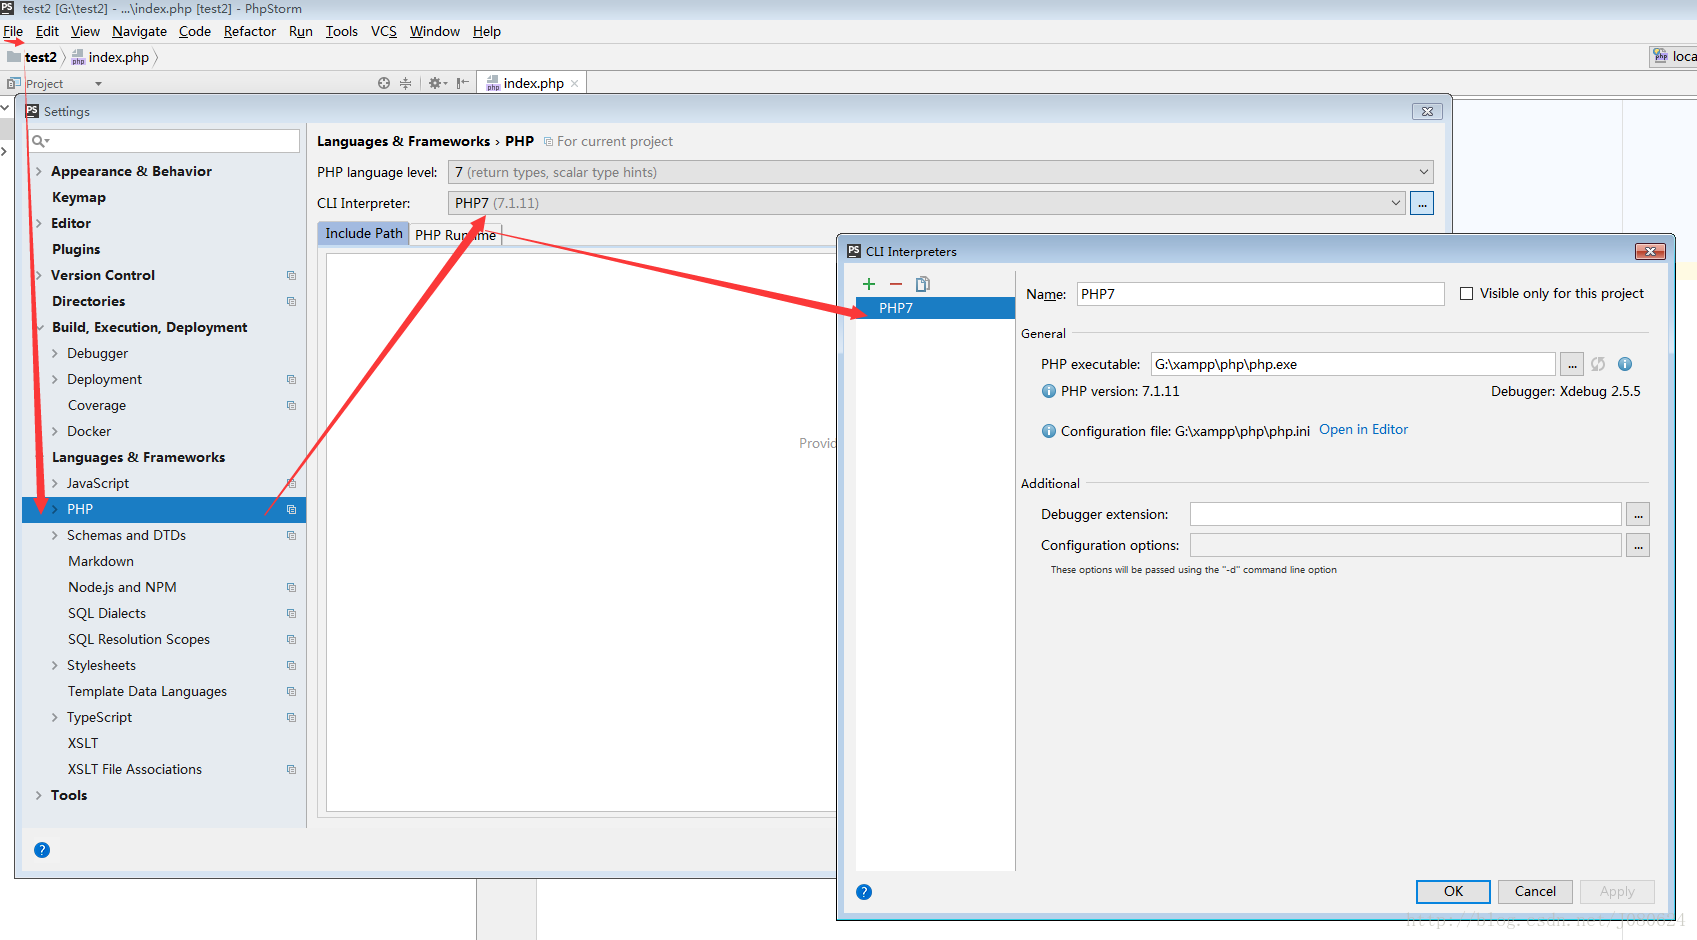Viewport: 1697px width, 940px height.
Task: Click the help icon in CLI Interpreters dialog
Action: pyautogui.click(x=864, y=892)
